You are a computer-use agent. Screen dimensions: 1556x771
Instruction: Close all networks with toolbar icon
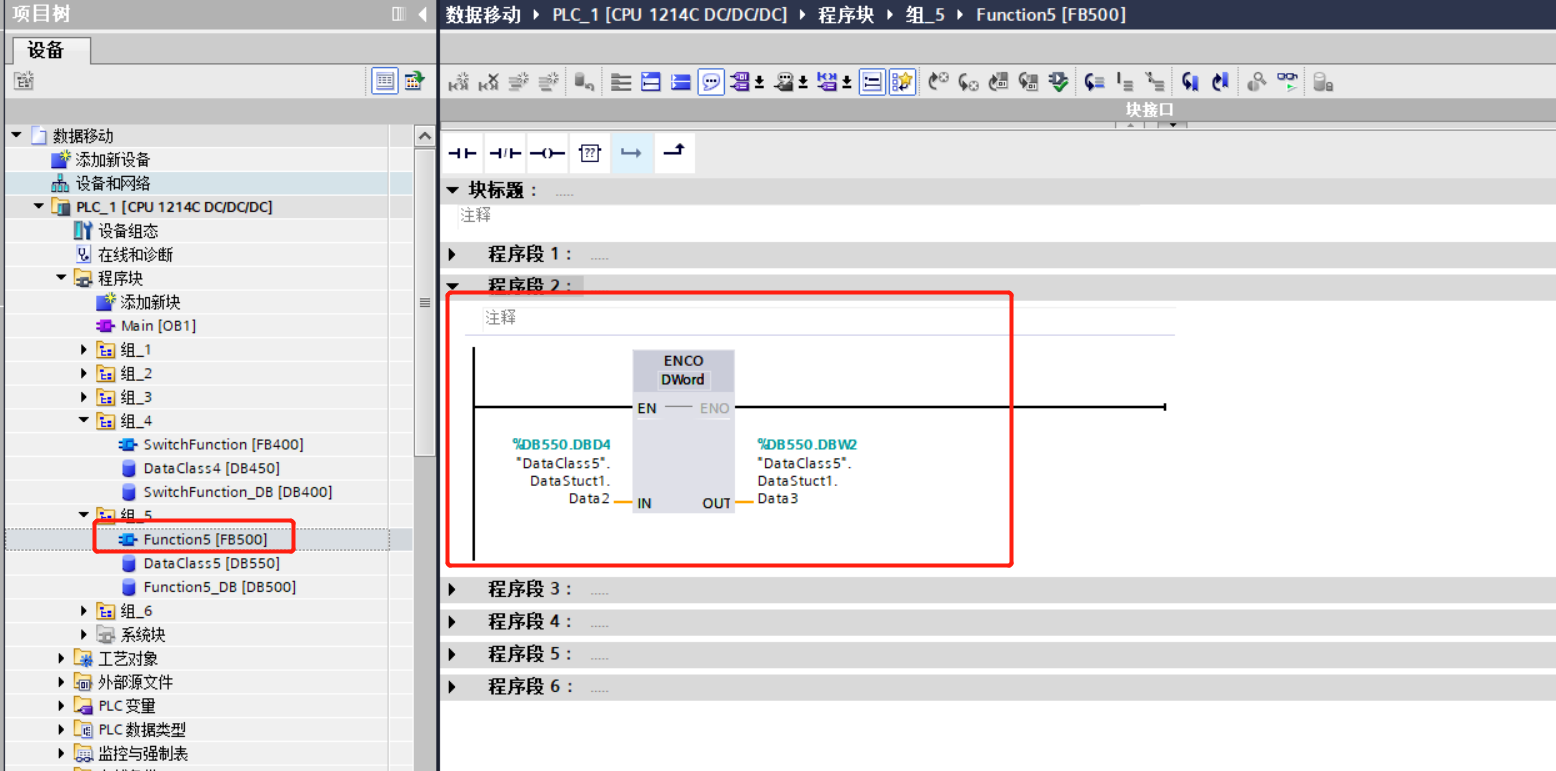[x=681, y=82]
